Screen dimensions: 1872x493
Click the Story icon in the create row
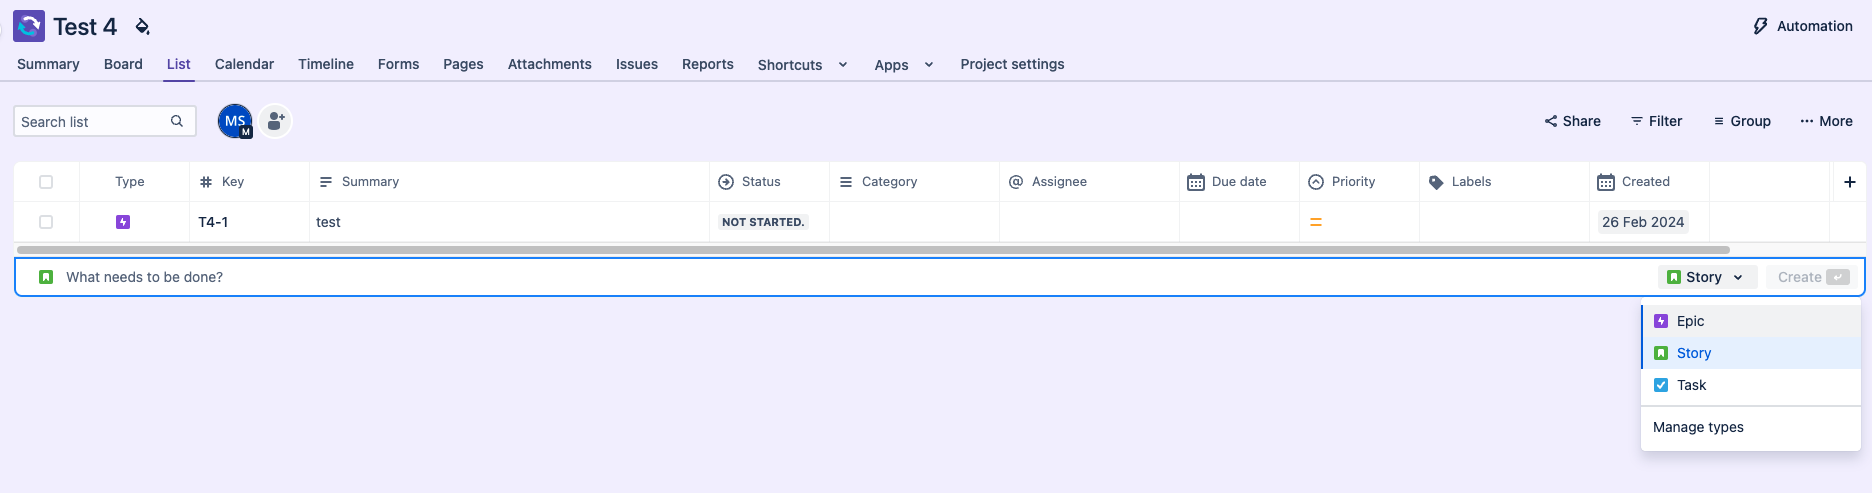point(46,277)
